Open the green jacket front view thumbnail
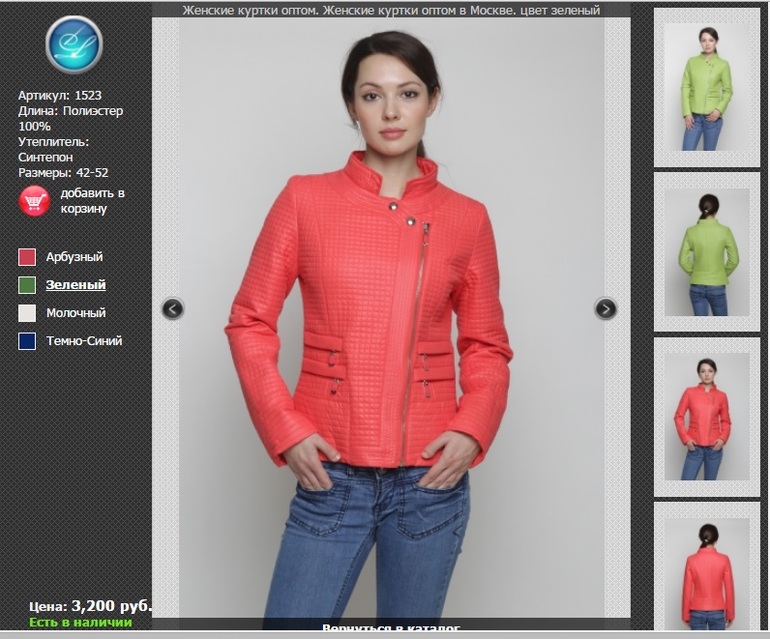 [x=707, y=88]
